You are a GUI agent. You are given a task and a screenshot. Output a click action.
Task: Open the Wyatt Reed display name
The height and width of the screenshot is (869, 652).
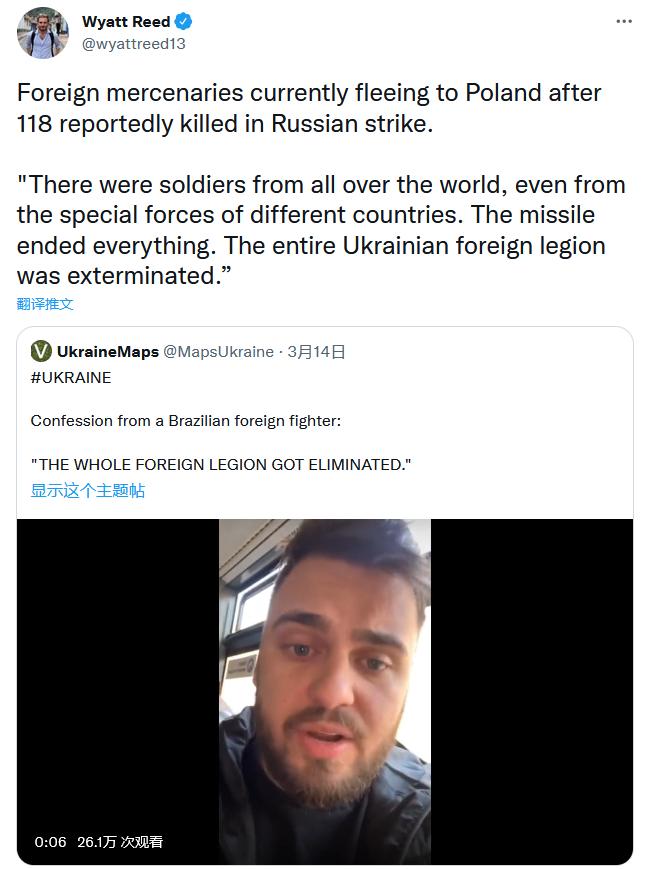pos(126,22)
